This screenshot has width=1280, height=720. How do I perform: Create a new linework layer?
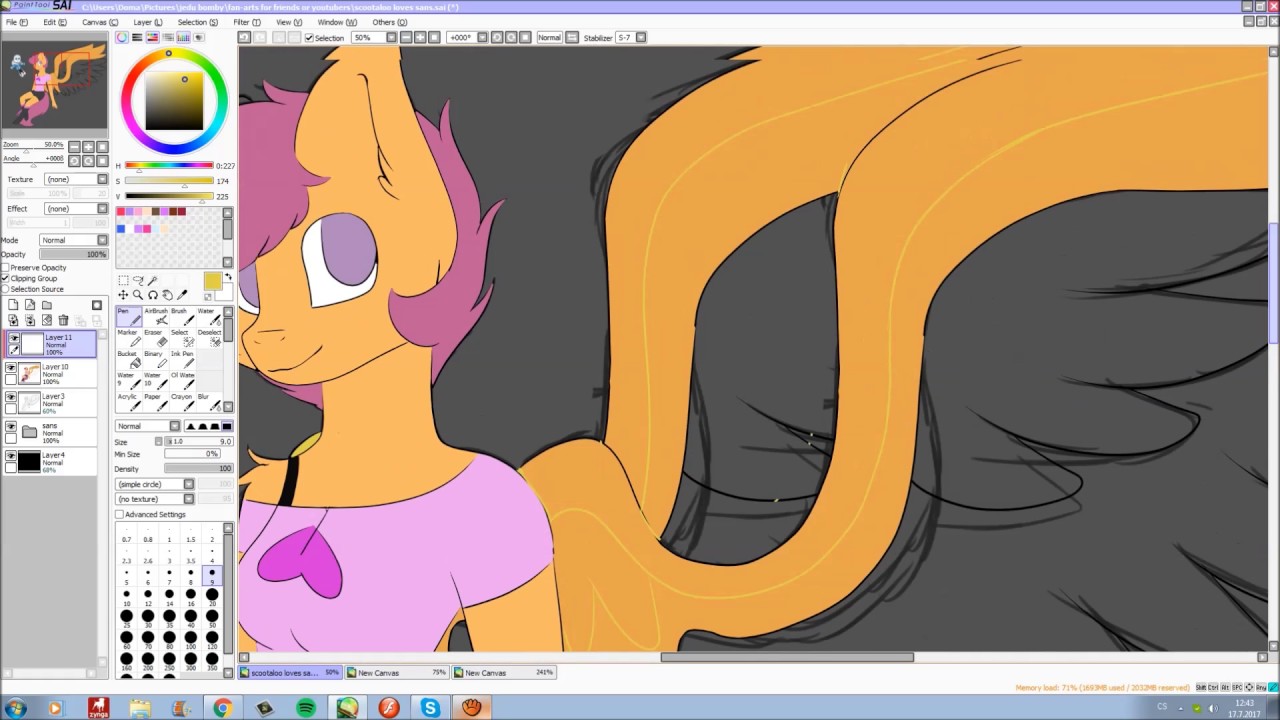[x=30, y=305]
